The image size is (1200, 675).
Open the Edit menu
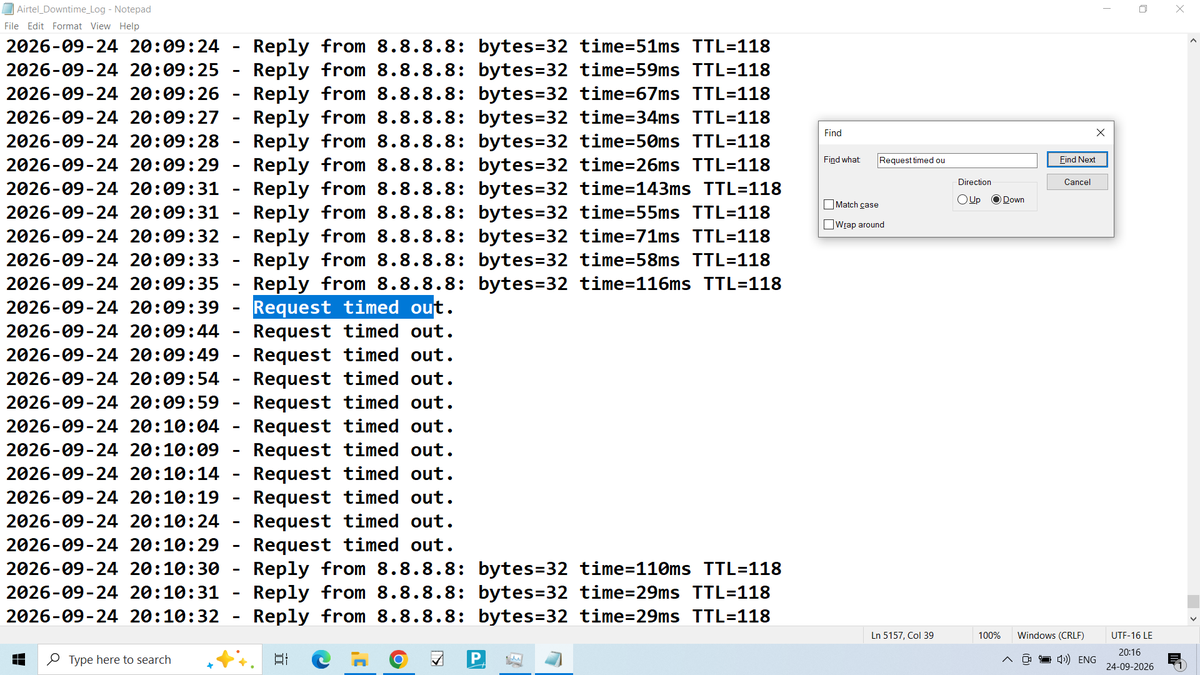click(36, 26)
